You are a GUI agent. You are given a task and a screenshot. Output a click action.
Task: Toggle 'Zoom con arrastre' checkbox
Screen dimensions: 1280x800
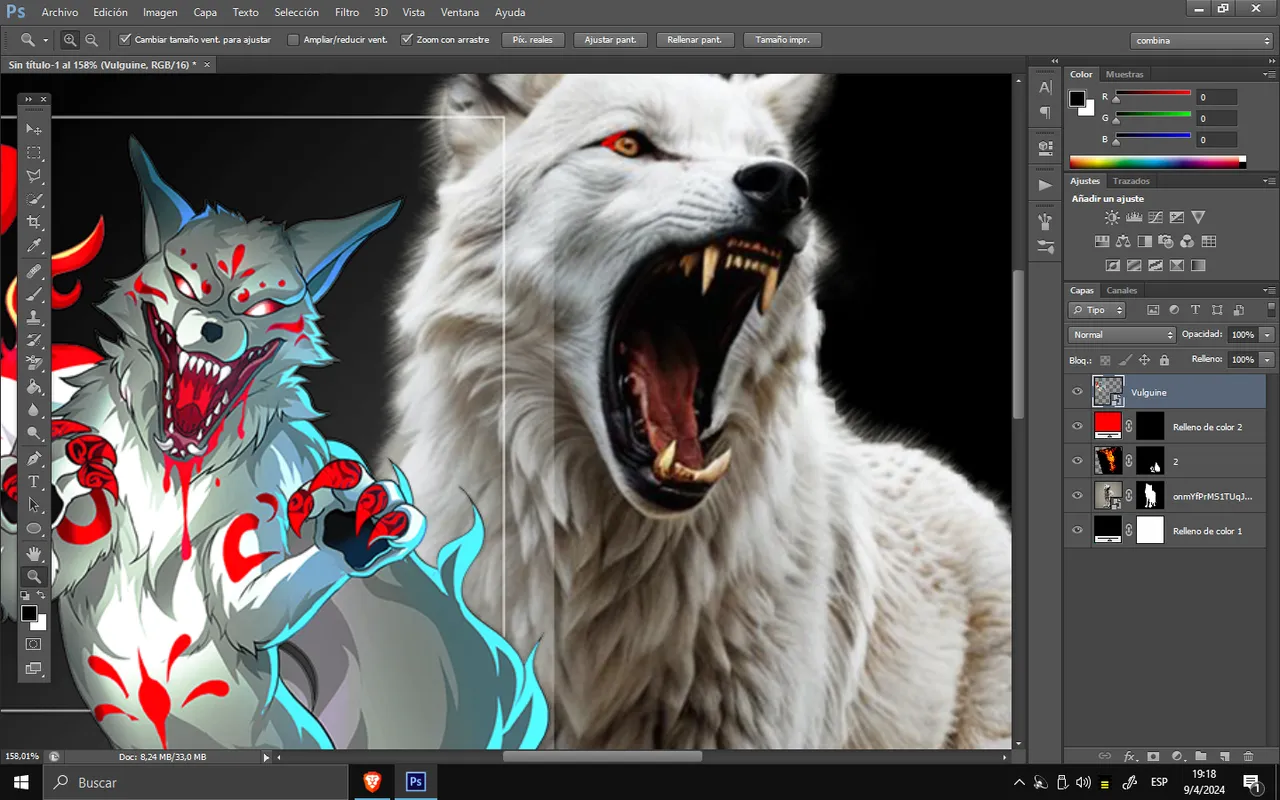pos(407,40)
